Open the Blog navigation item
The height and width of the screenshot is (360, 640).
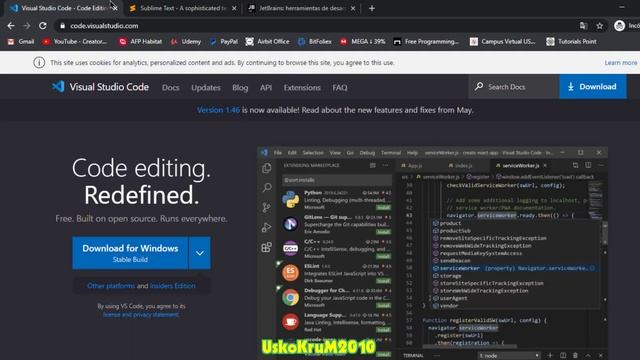(x=240, y=88)
